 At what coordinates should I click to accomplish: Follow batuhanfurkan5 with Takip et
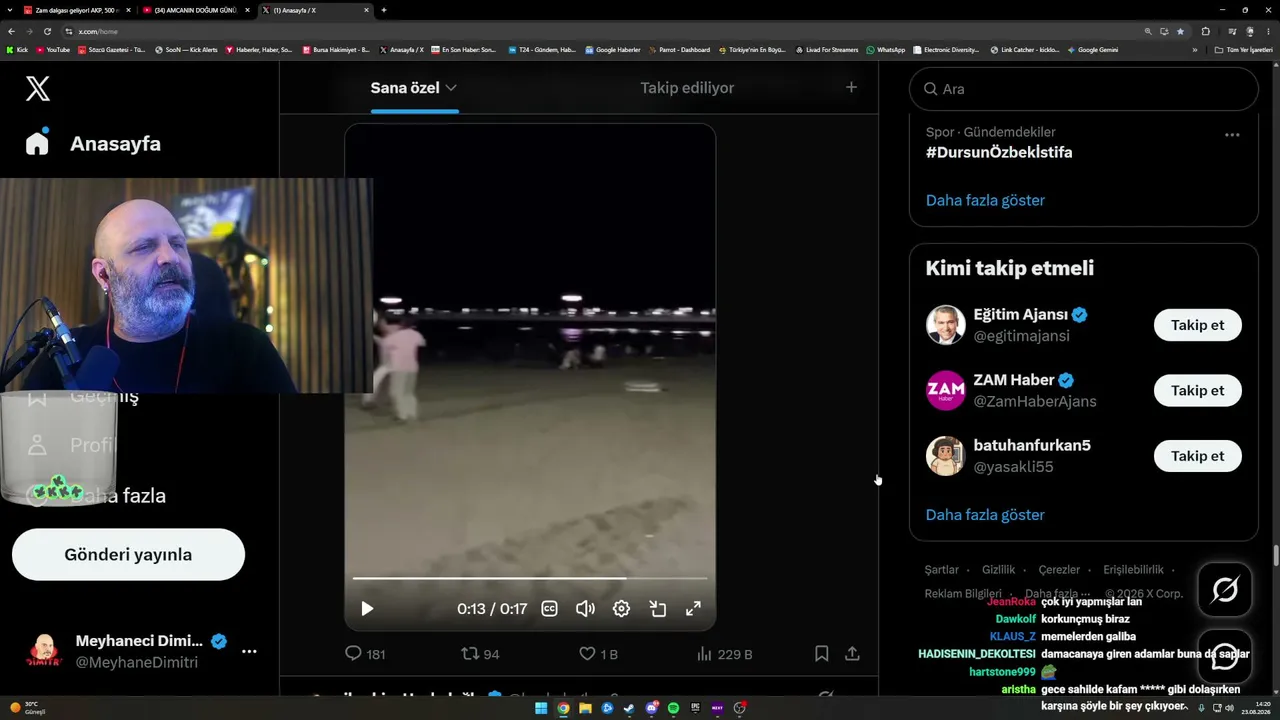(x=1197, y=456)
